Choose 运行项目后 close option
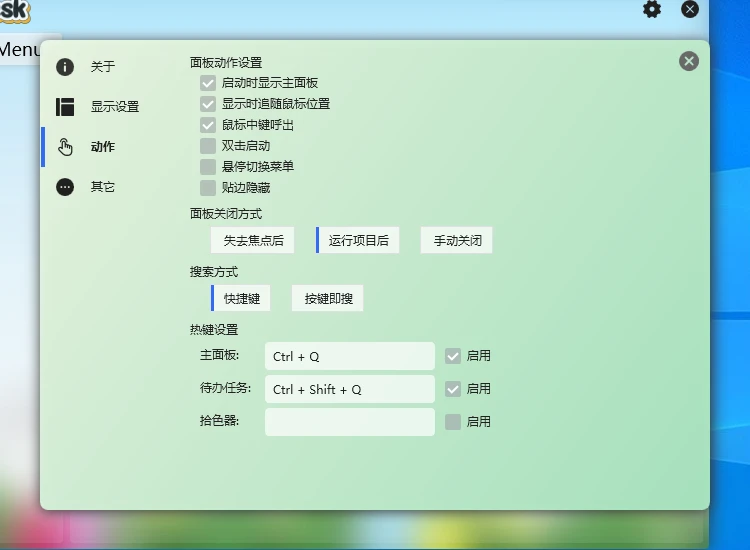This screenshot has height=550, width=750. tap(359, 241)
